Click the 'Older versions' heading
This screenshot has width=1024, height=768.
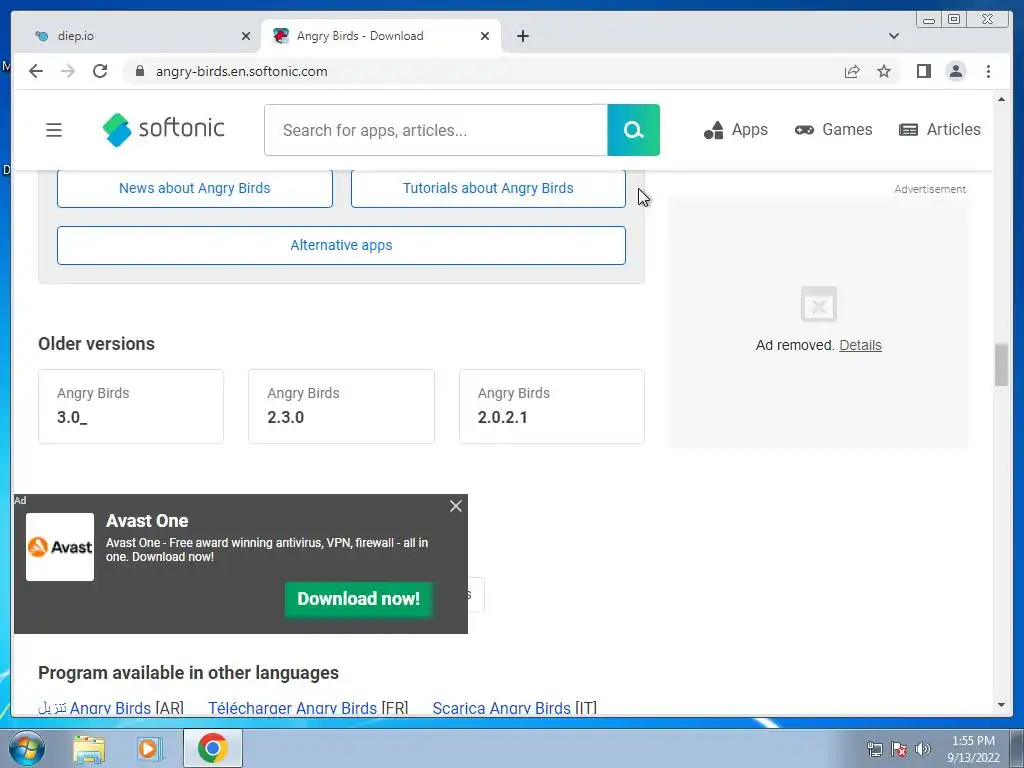tap(97, 344)
